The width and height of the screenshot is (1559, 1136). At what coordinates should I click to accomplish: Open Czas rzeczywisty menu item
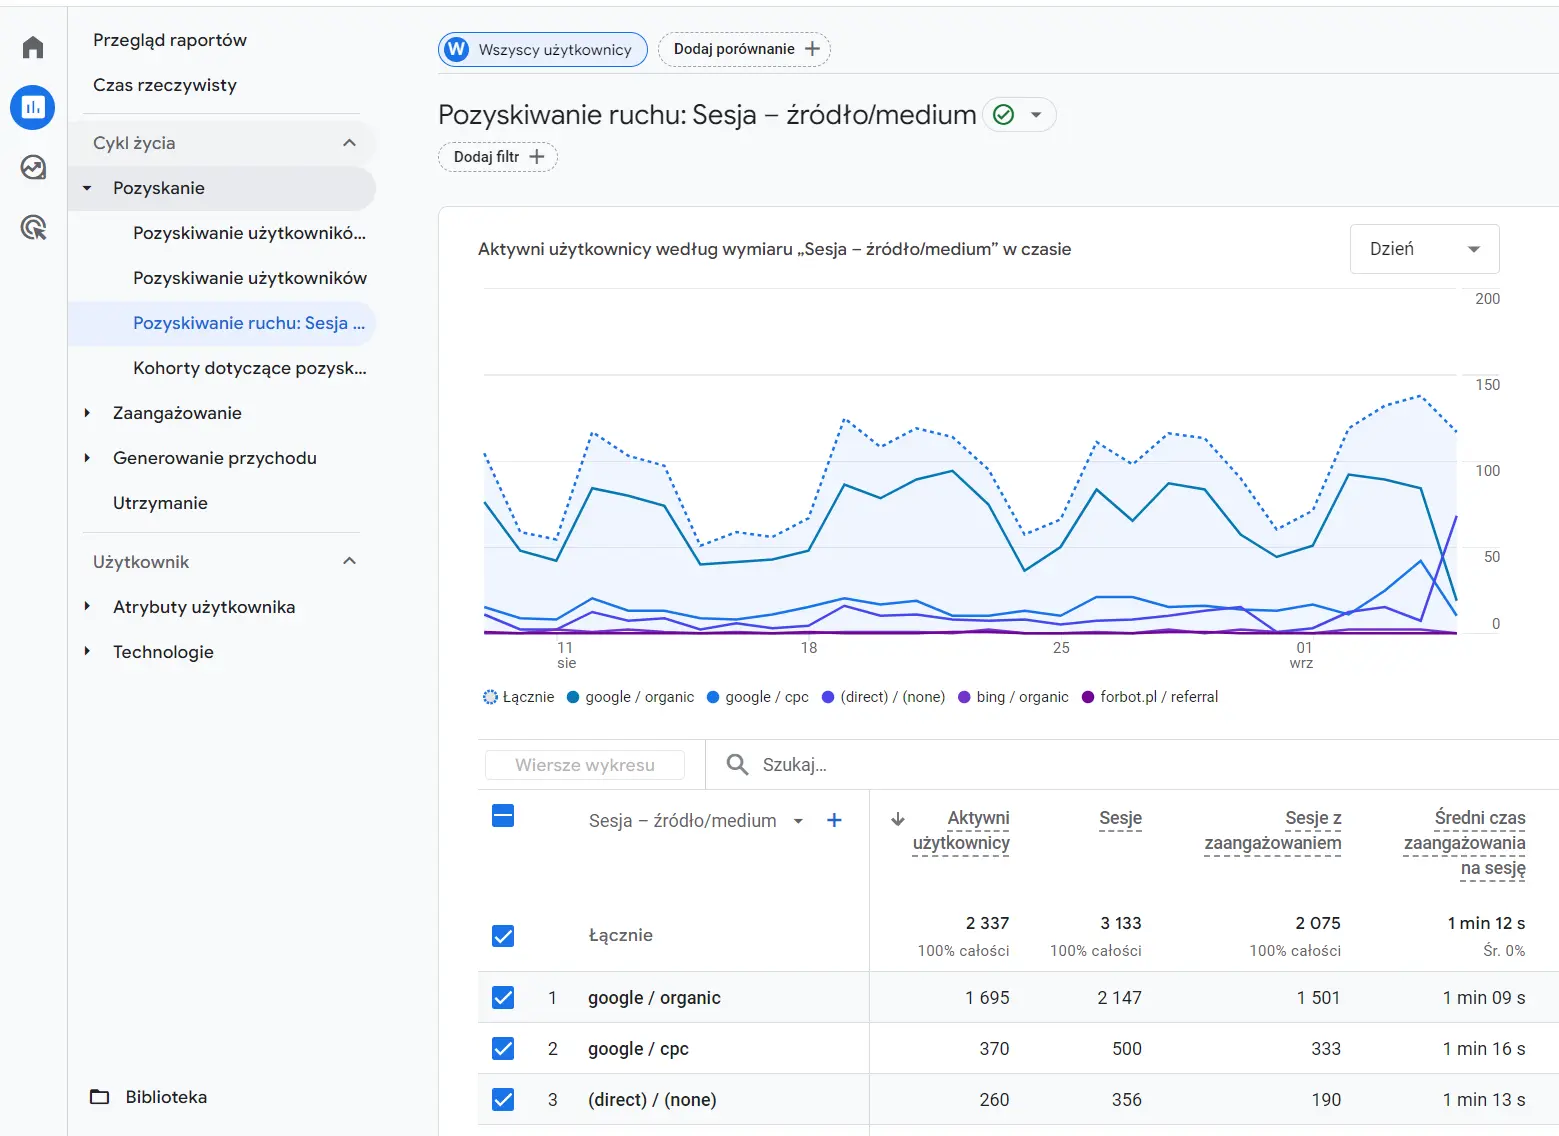pos(165,85)
